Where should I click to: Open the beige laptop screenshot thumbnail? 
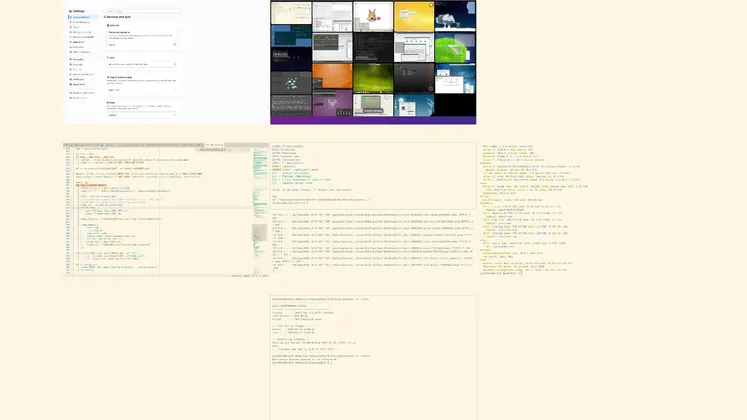373,105
